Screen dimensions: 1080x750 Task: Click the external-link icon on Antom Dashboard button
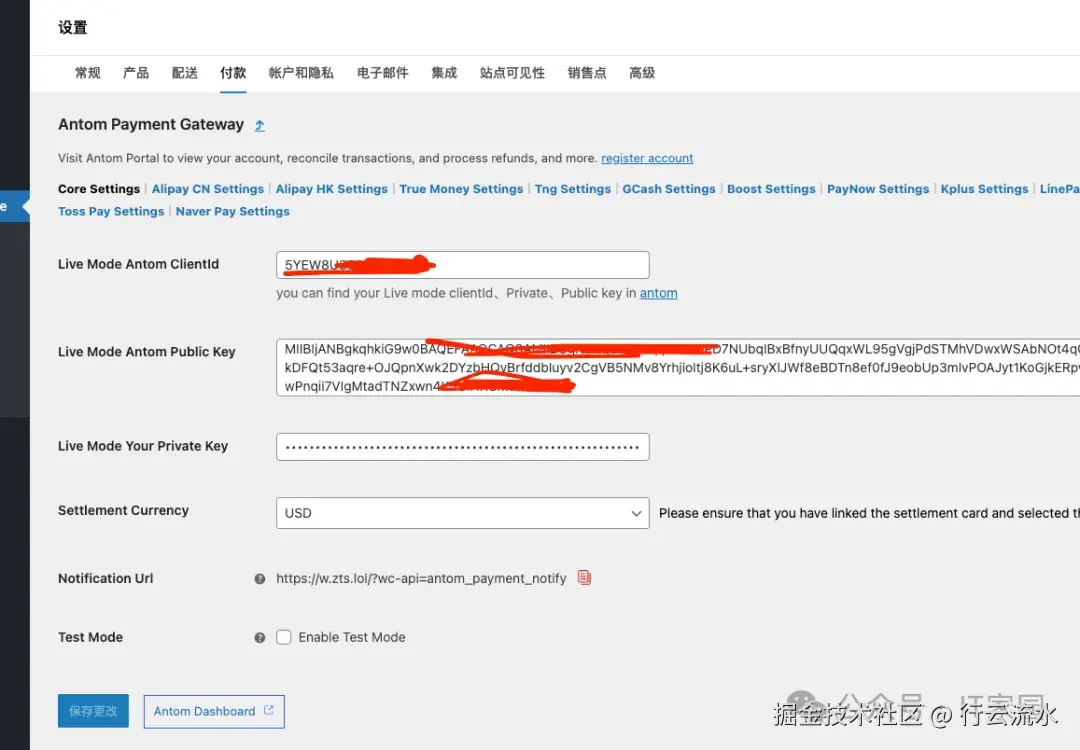pos(268,711)
